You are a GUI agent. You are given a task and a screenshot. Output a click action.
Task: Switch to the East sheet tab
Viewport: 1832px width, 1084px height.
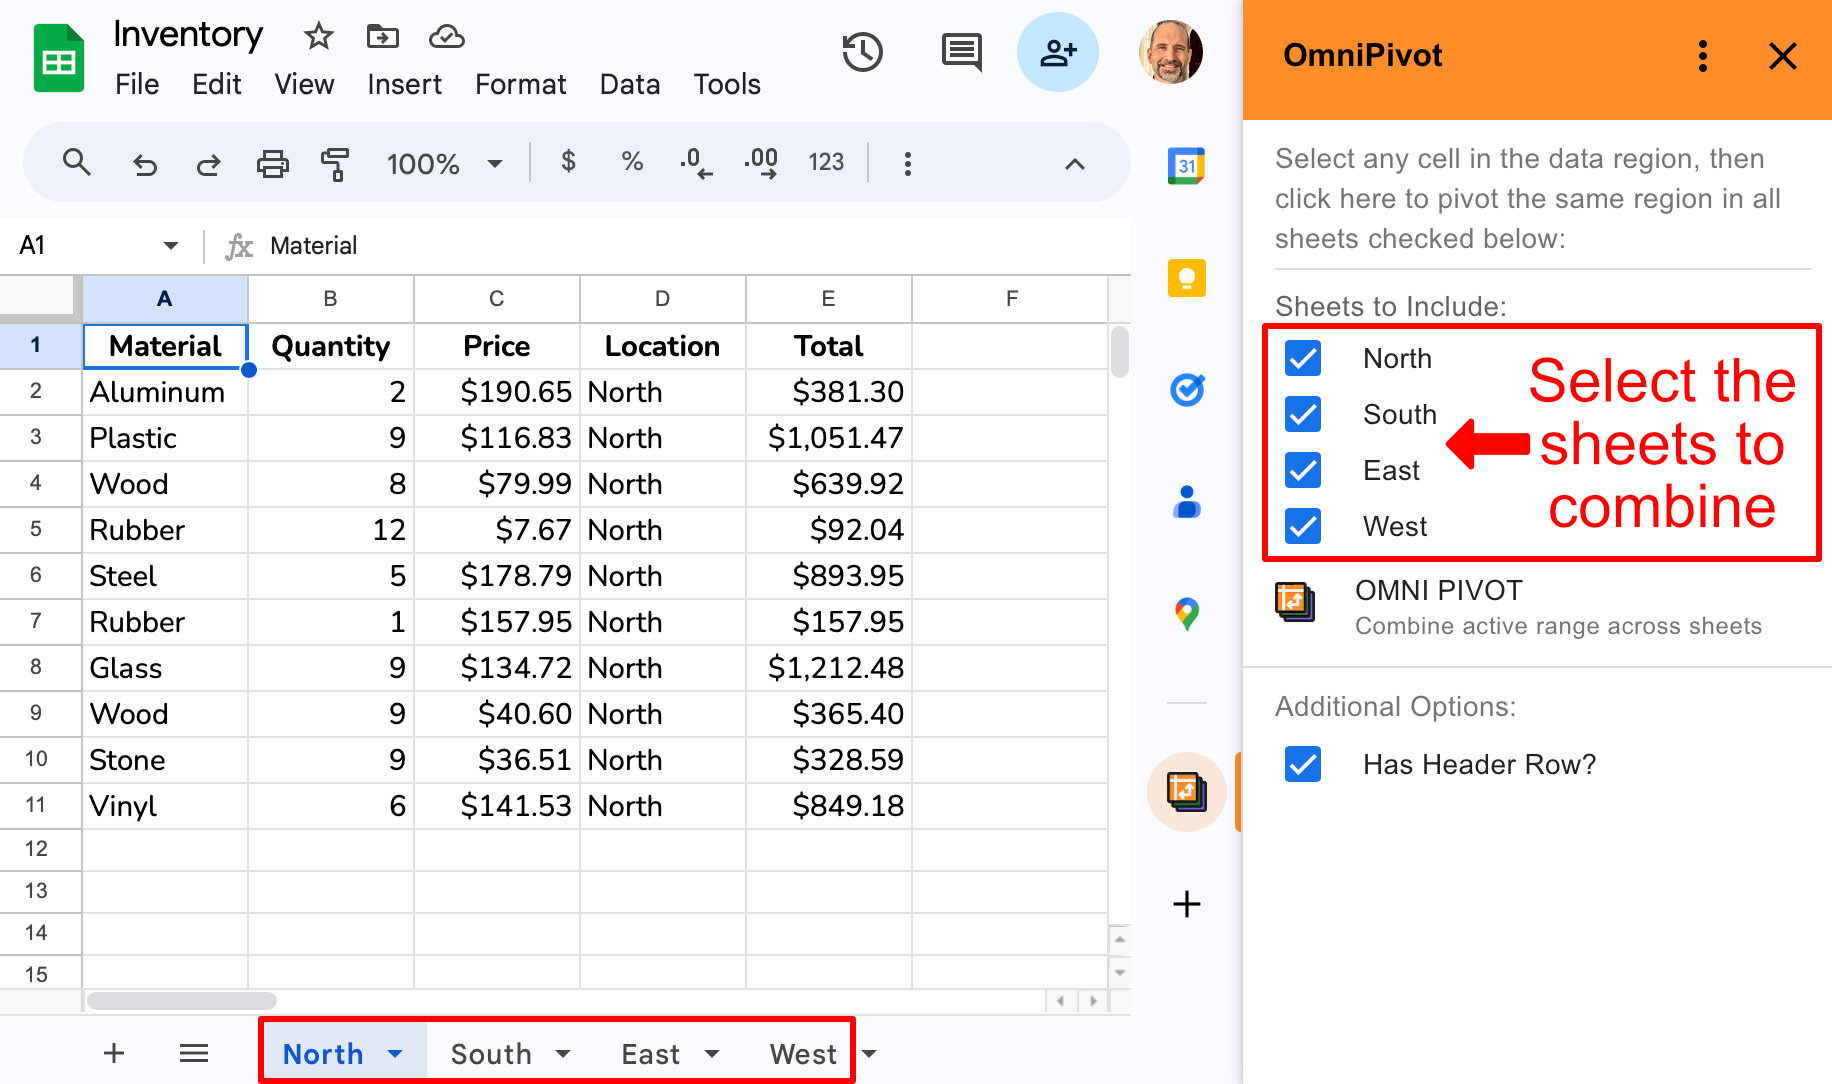pos(650,1054)
